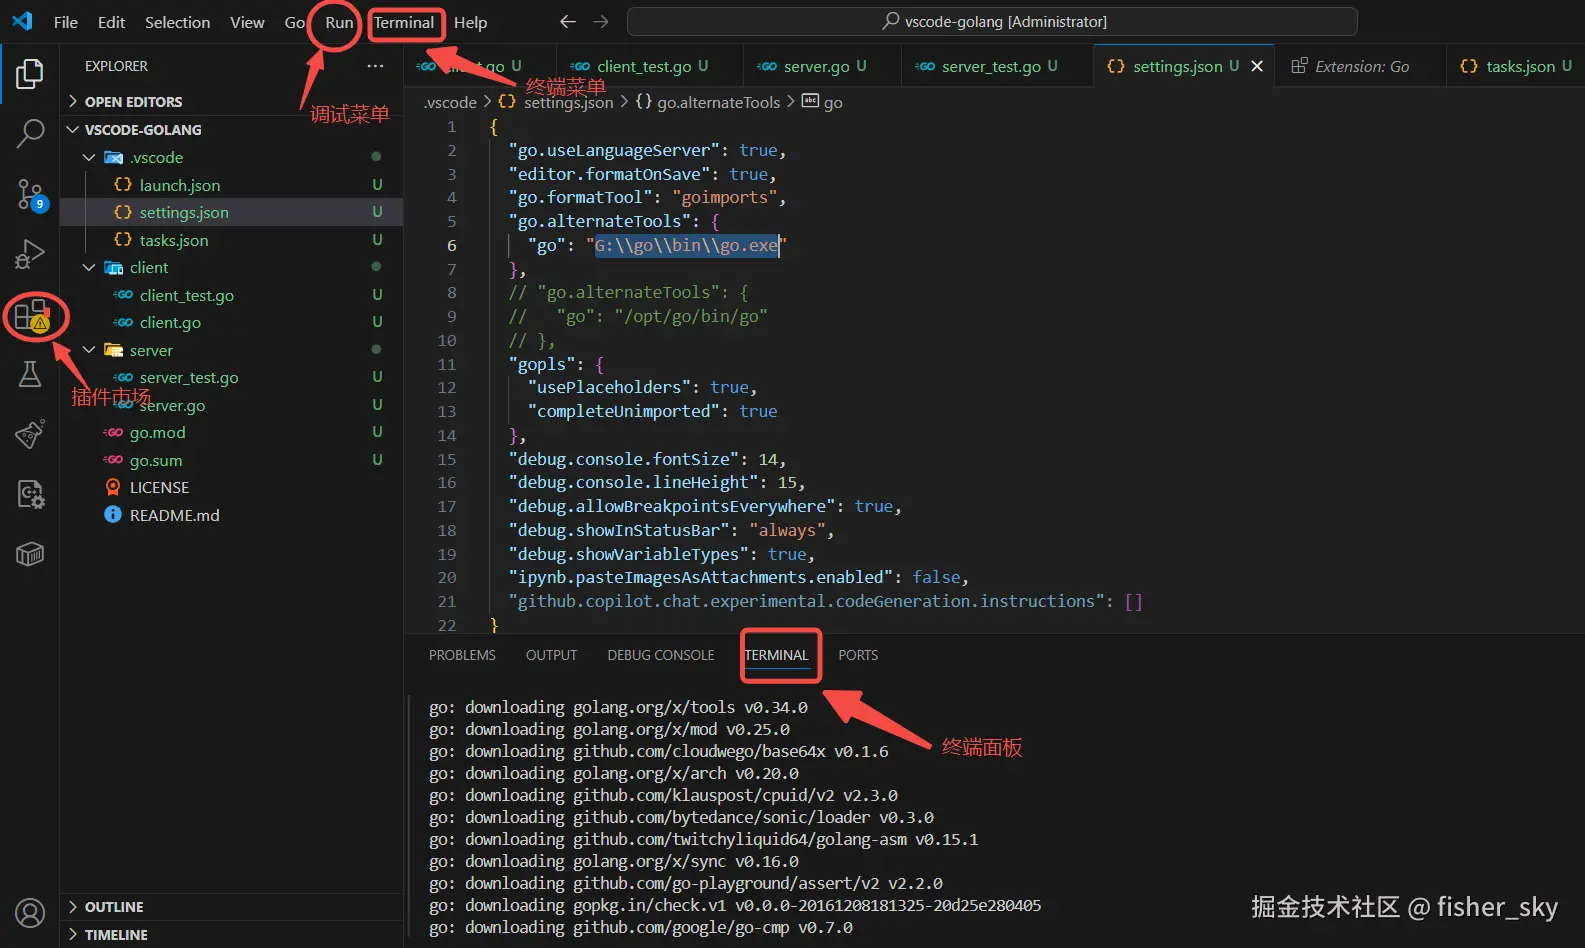Show the PROBLEMS panel tab
The height and width of the screenshot is (948, 1585).
[462, 655]
